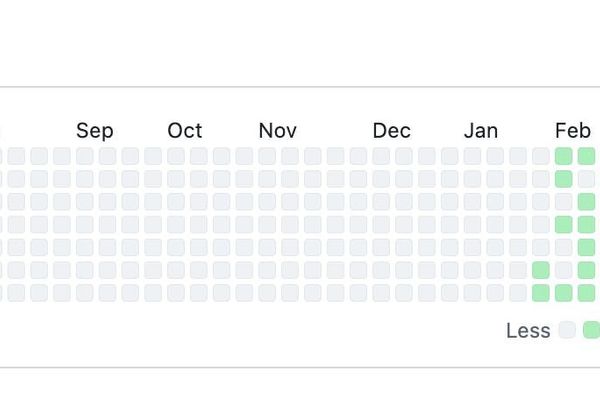Click bottom-row gray cell in first Nov column
The image size is (600, 400).
267,293
